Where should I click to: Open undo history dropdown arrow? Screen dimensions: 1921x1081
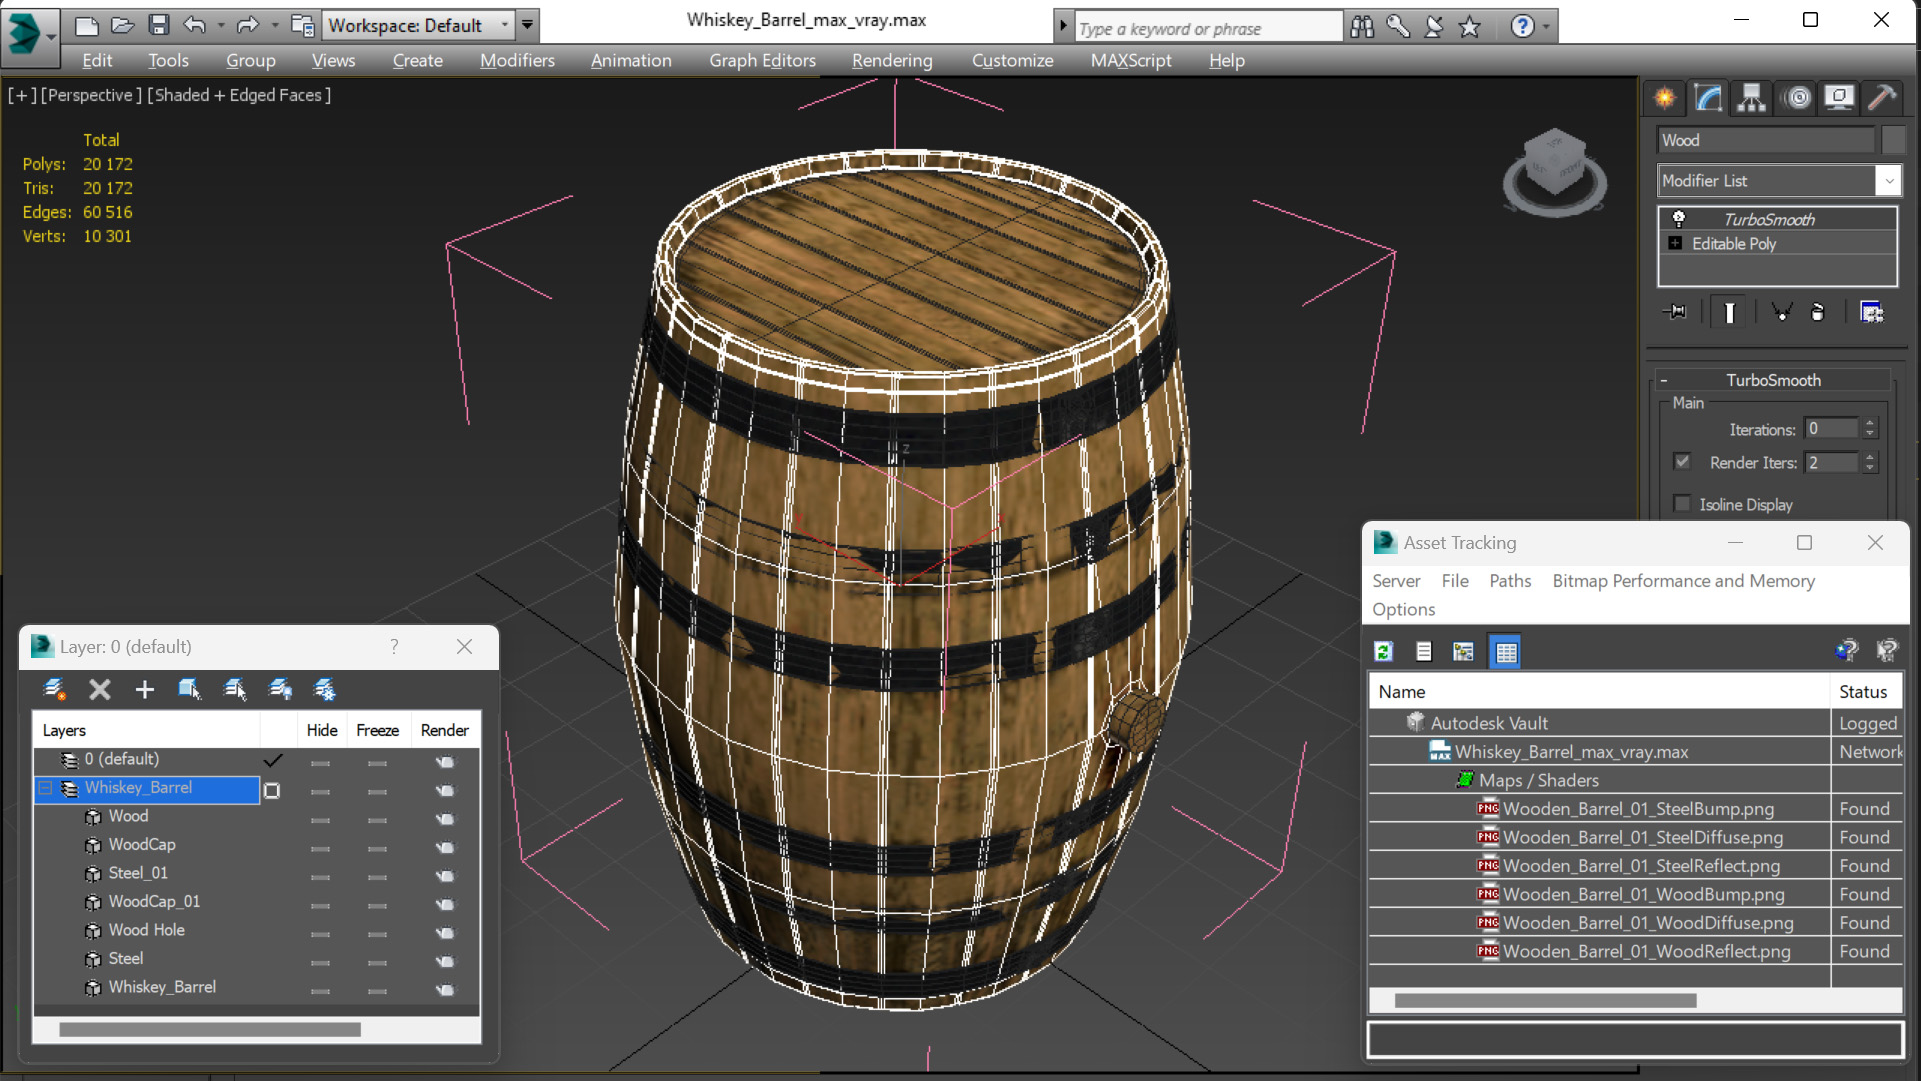(x=220, y=25)
